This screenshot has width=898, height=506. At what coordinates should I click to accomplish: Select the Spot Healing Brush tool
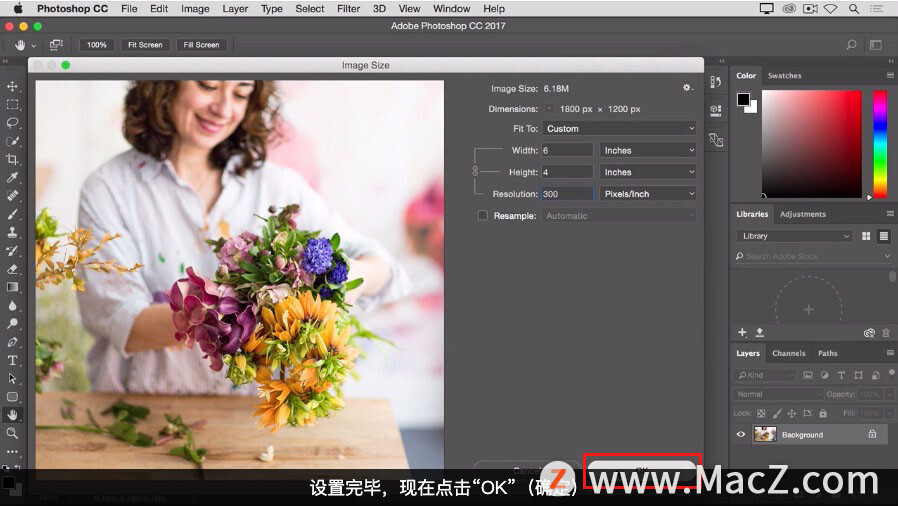pos(12,196)
